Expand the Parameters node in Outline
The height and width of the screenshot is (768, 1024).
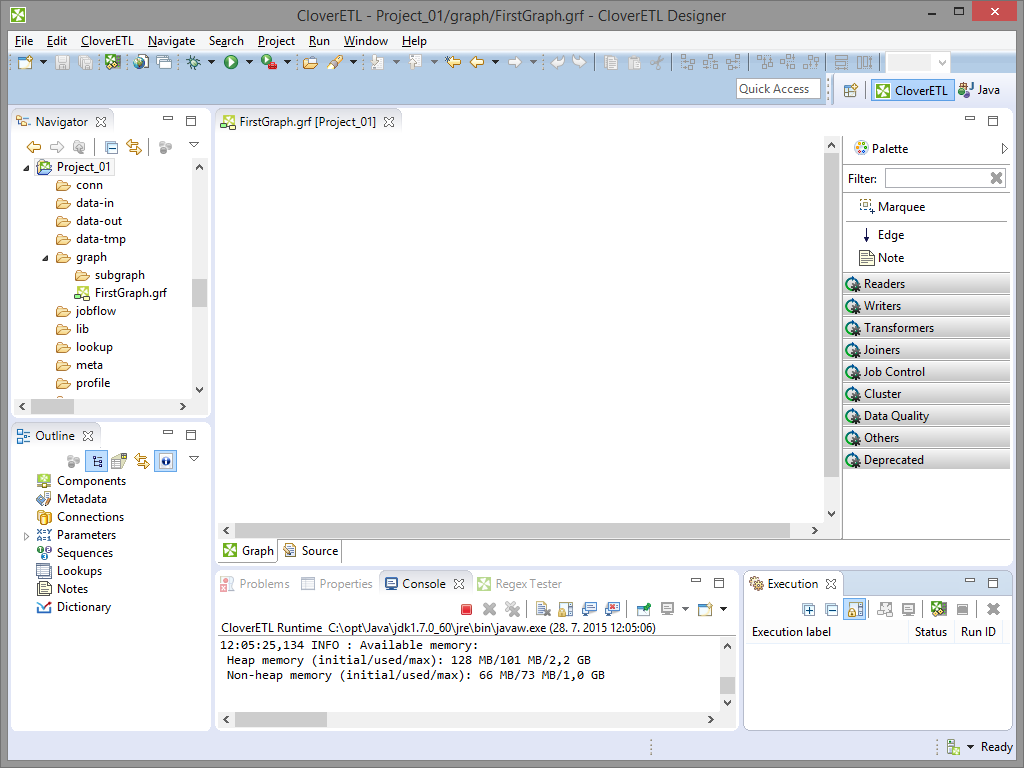coord(27,536)
